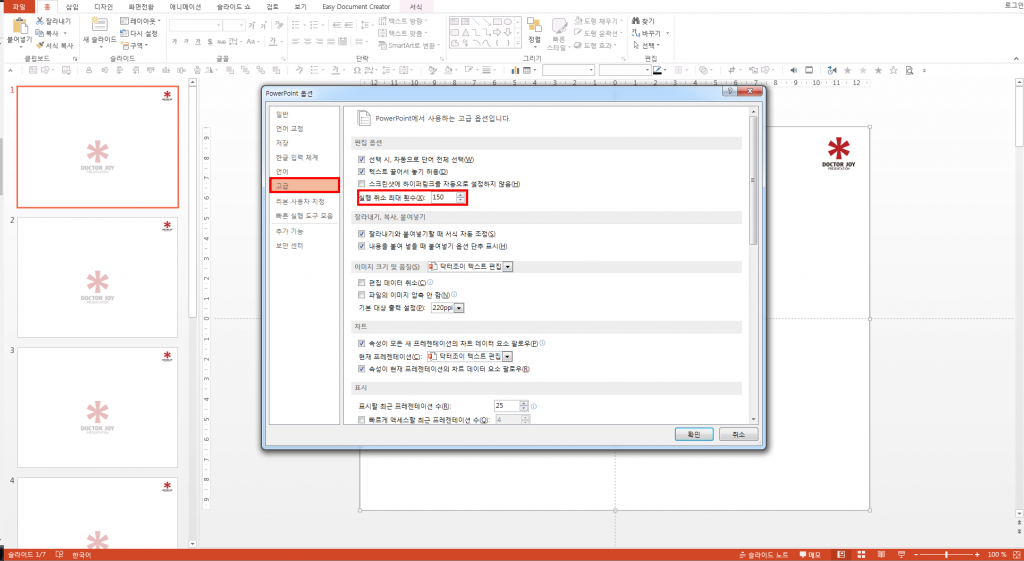Image resolution: width=1024 pixels, height=561 pixels.
Task: Switch to the Insert (삽입) ribbon tab
Action: tap(72, 7)
